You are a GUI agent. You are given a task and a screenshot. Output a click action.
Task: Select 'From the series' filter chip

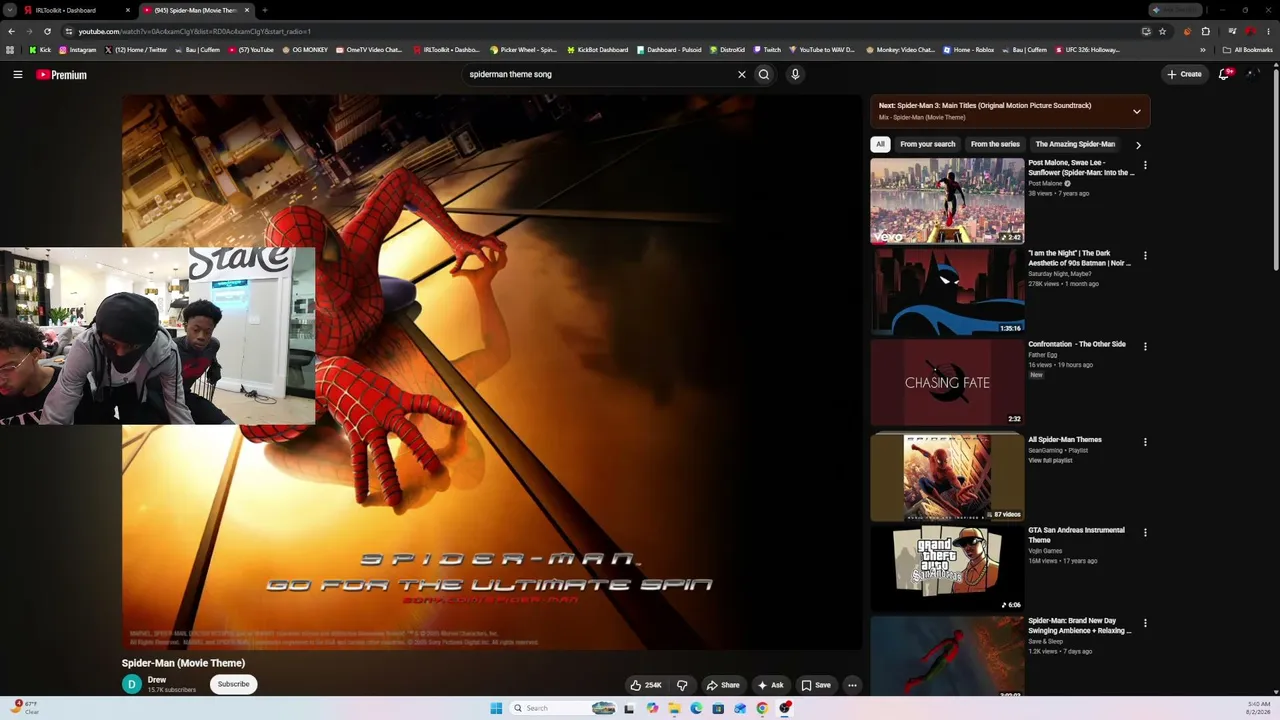pos(995,144)
